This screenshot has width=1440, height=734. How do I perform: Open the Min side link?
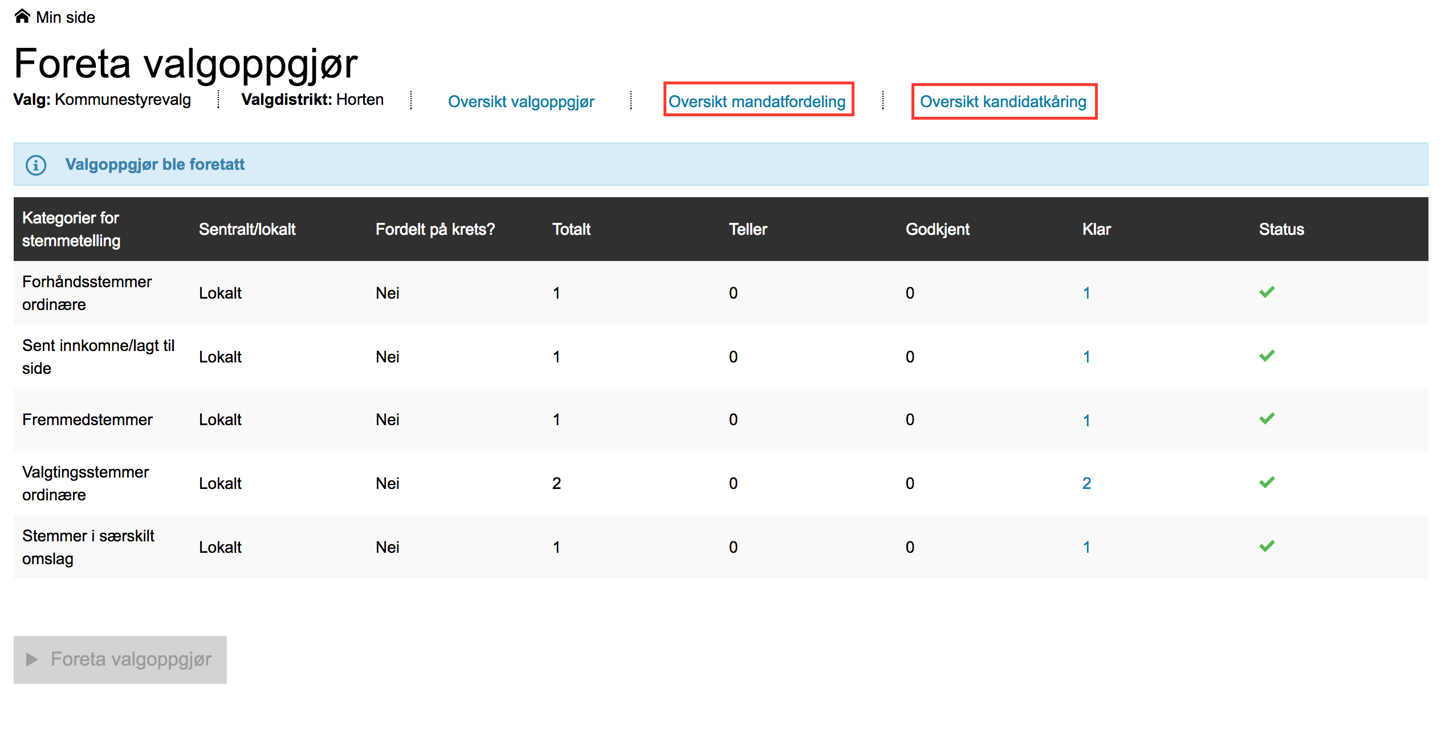(x=65, y=17)
